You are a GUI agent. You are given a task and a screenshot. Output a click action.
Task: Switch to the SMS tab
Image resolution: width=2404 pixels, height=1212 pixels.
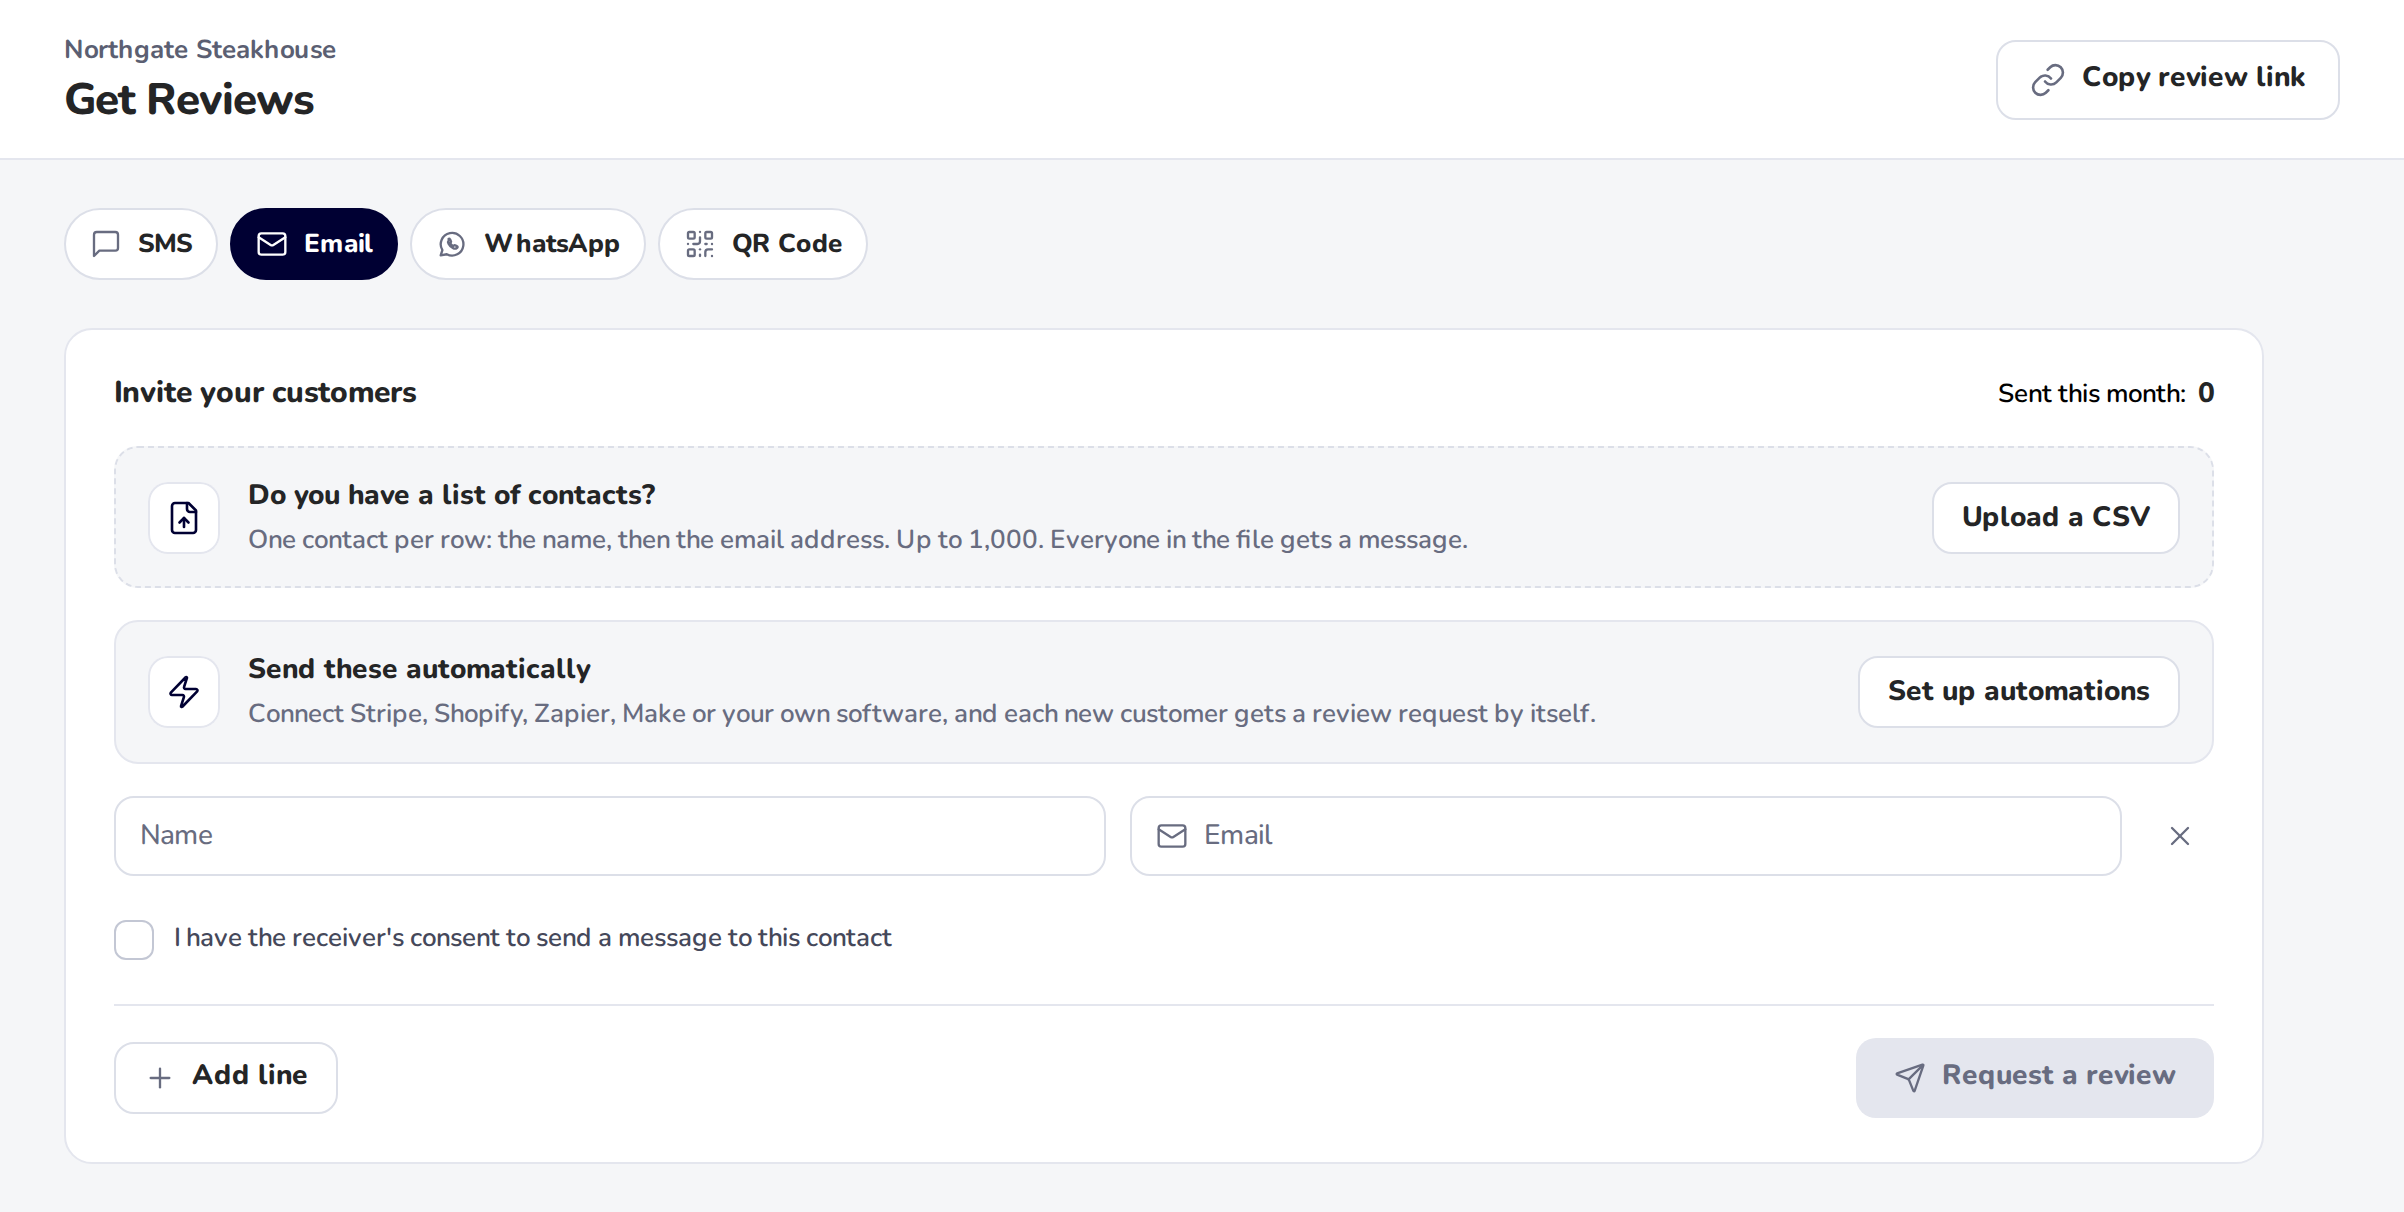(141, 244)
